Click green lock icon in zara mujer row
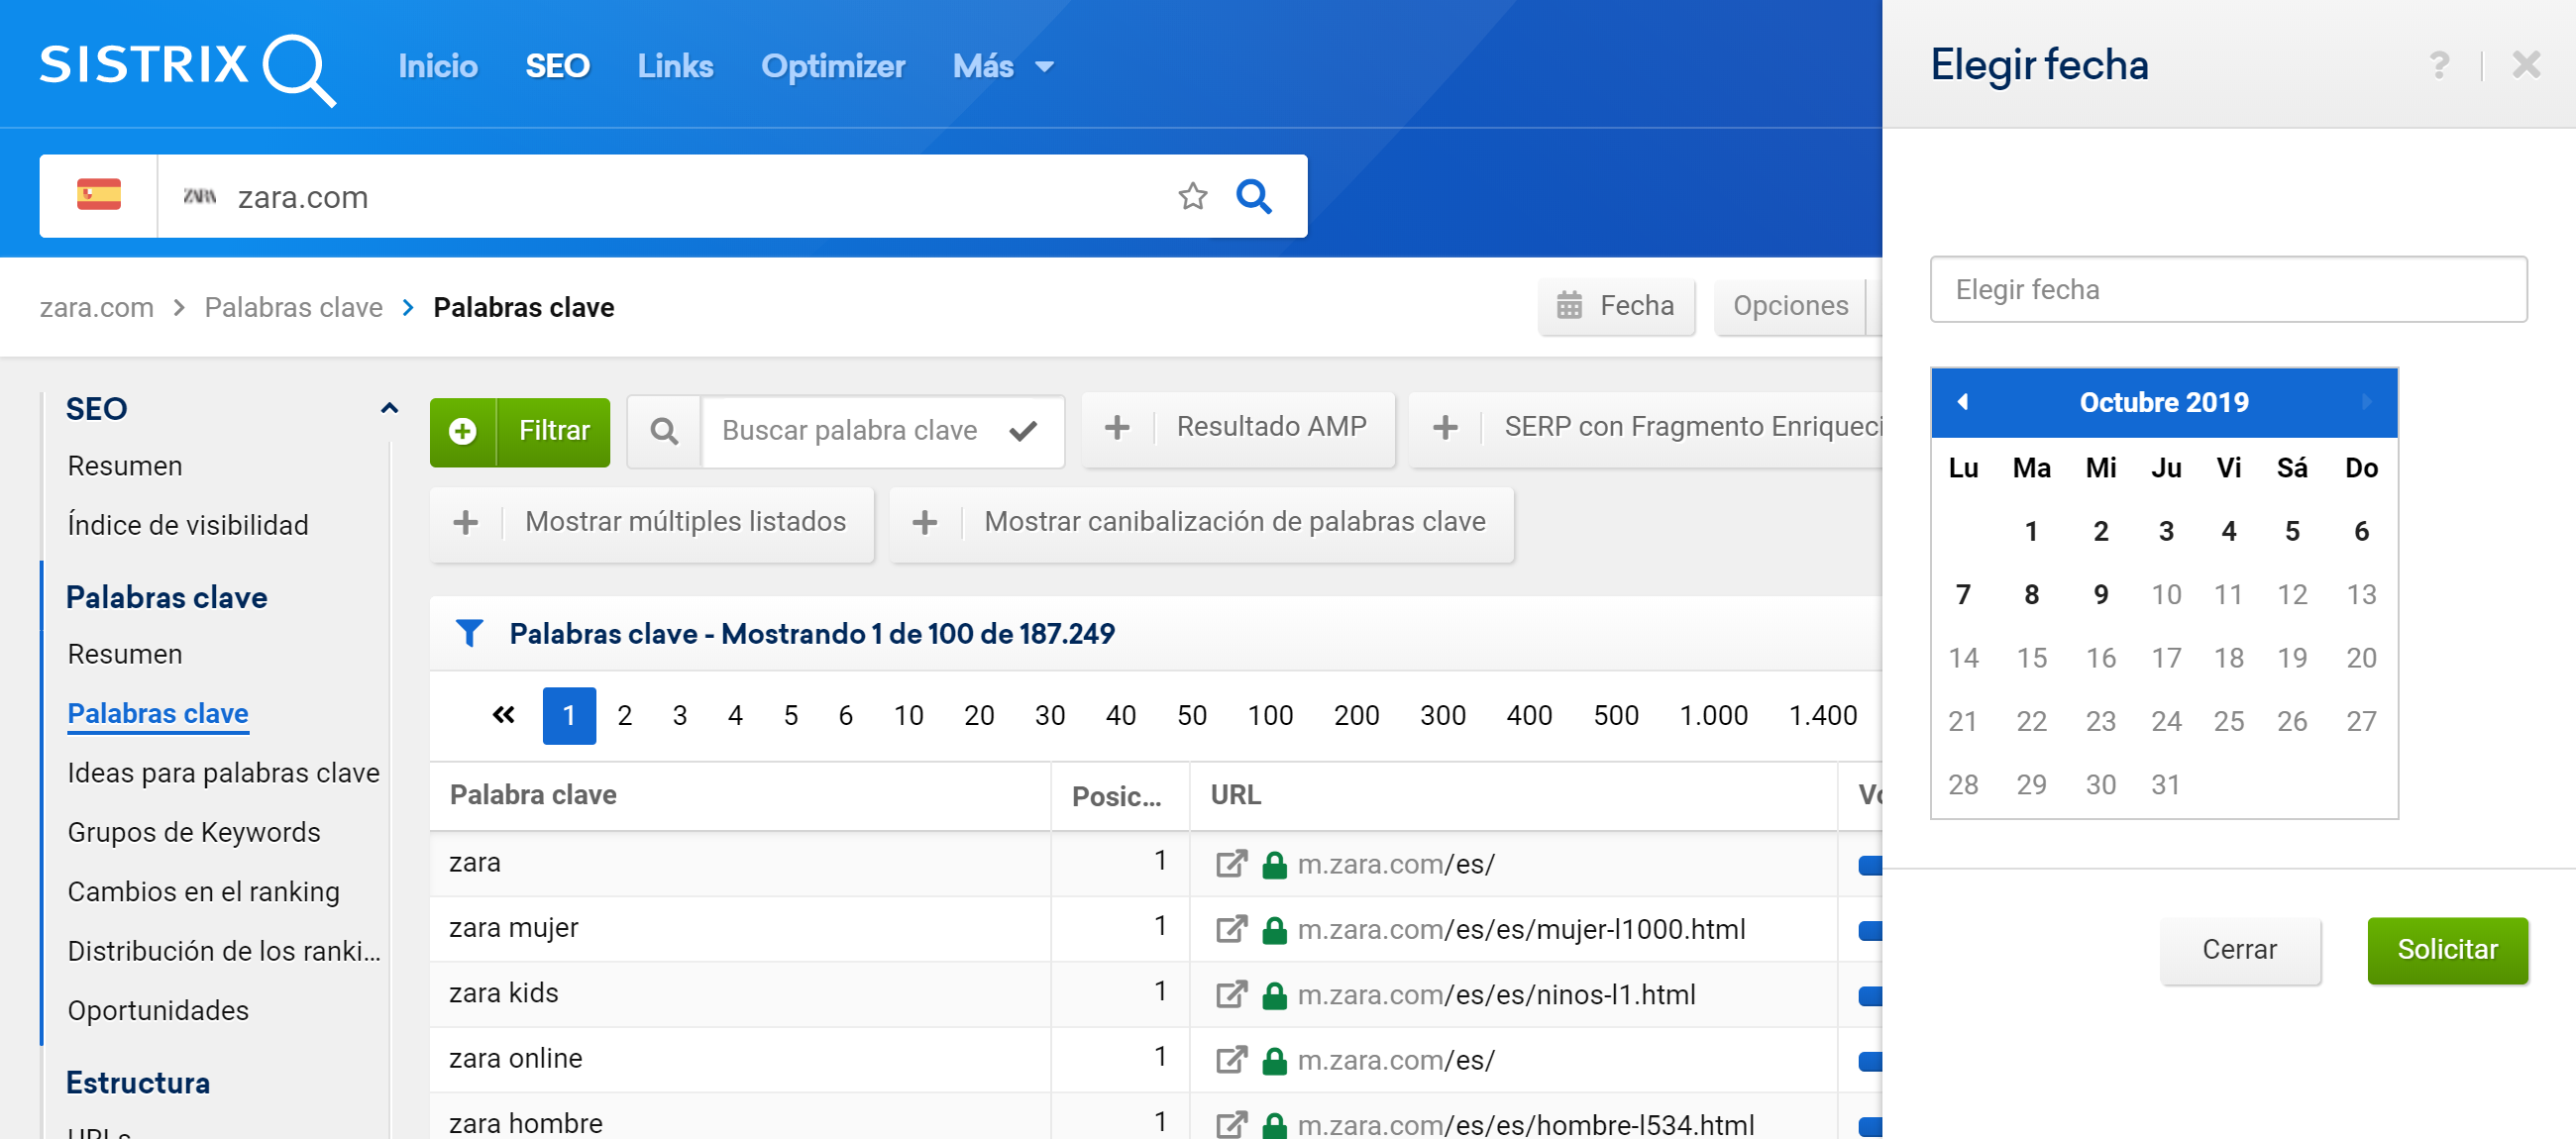The image size is (2576, 1139). pyautogui.click(x=1274, y=930)
